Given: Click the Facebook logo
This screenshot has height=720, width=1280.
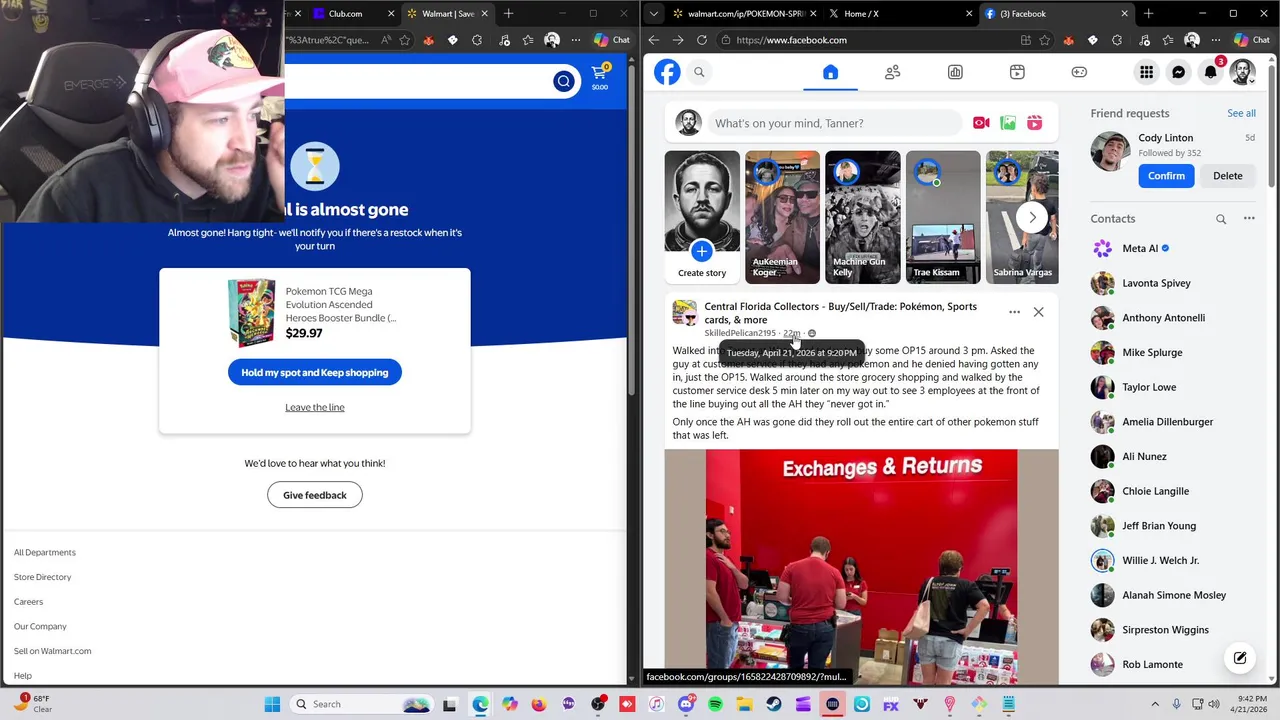Looking at the screenshot, I should coord(667,72).
